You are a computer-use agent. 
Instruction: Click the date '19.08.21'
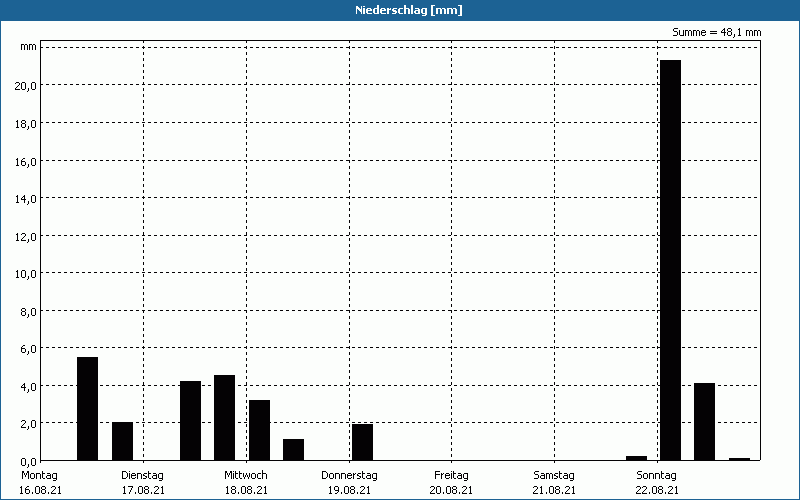click(349, 490)
